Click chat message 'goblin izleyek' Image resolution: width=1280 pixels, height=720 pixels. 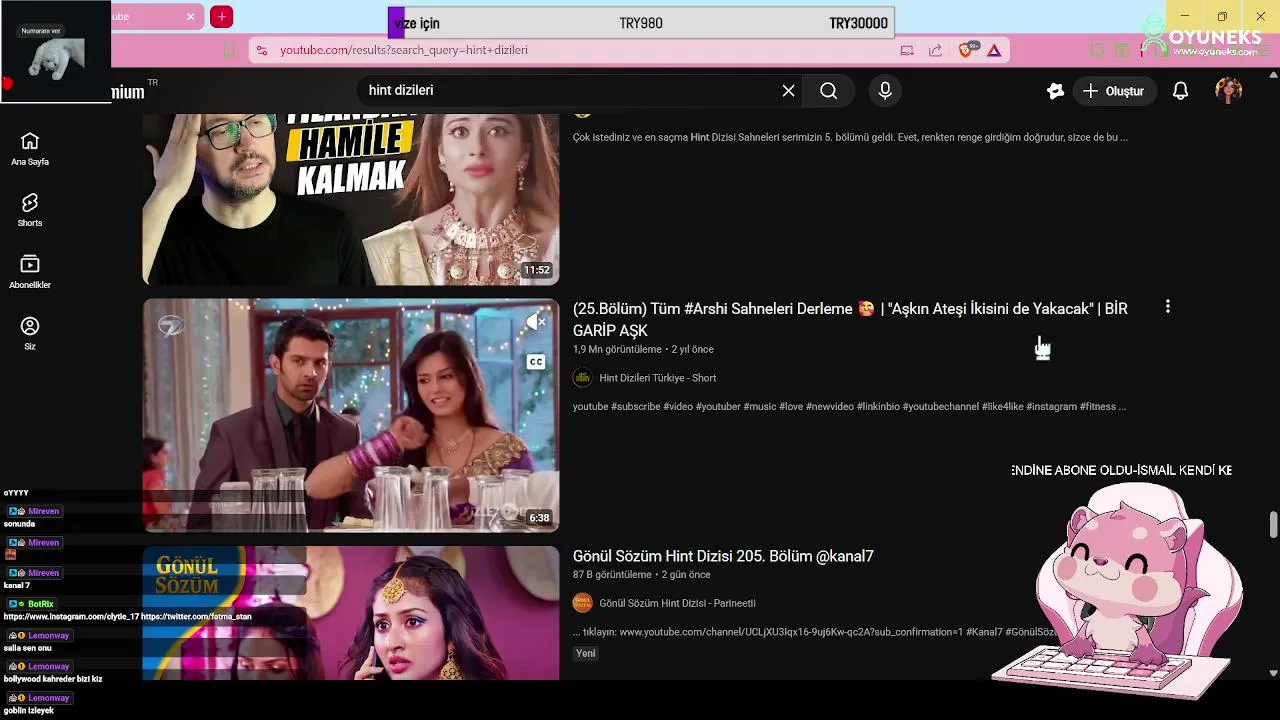29,710
